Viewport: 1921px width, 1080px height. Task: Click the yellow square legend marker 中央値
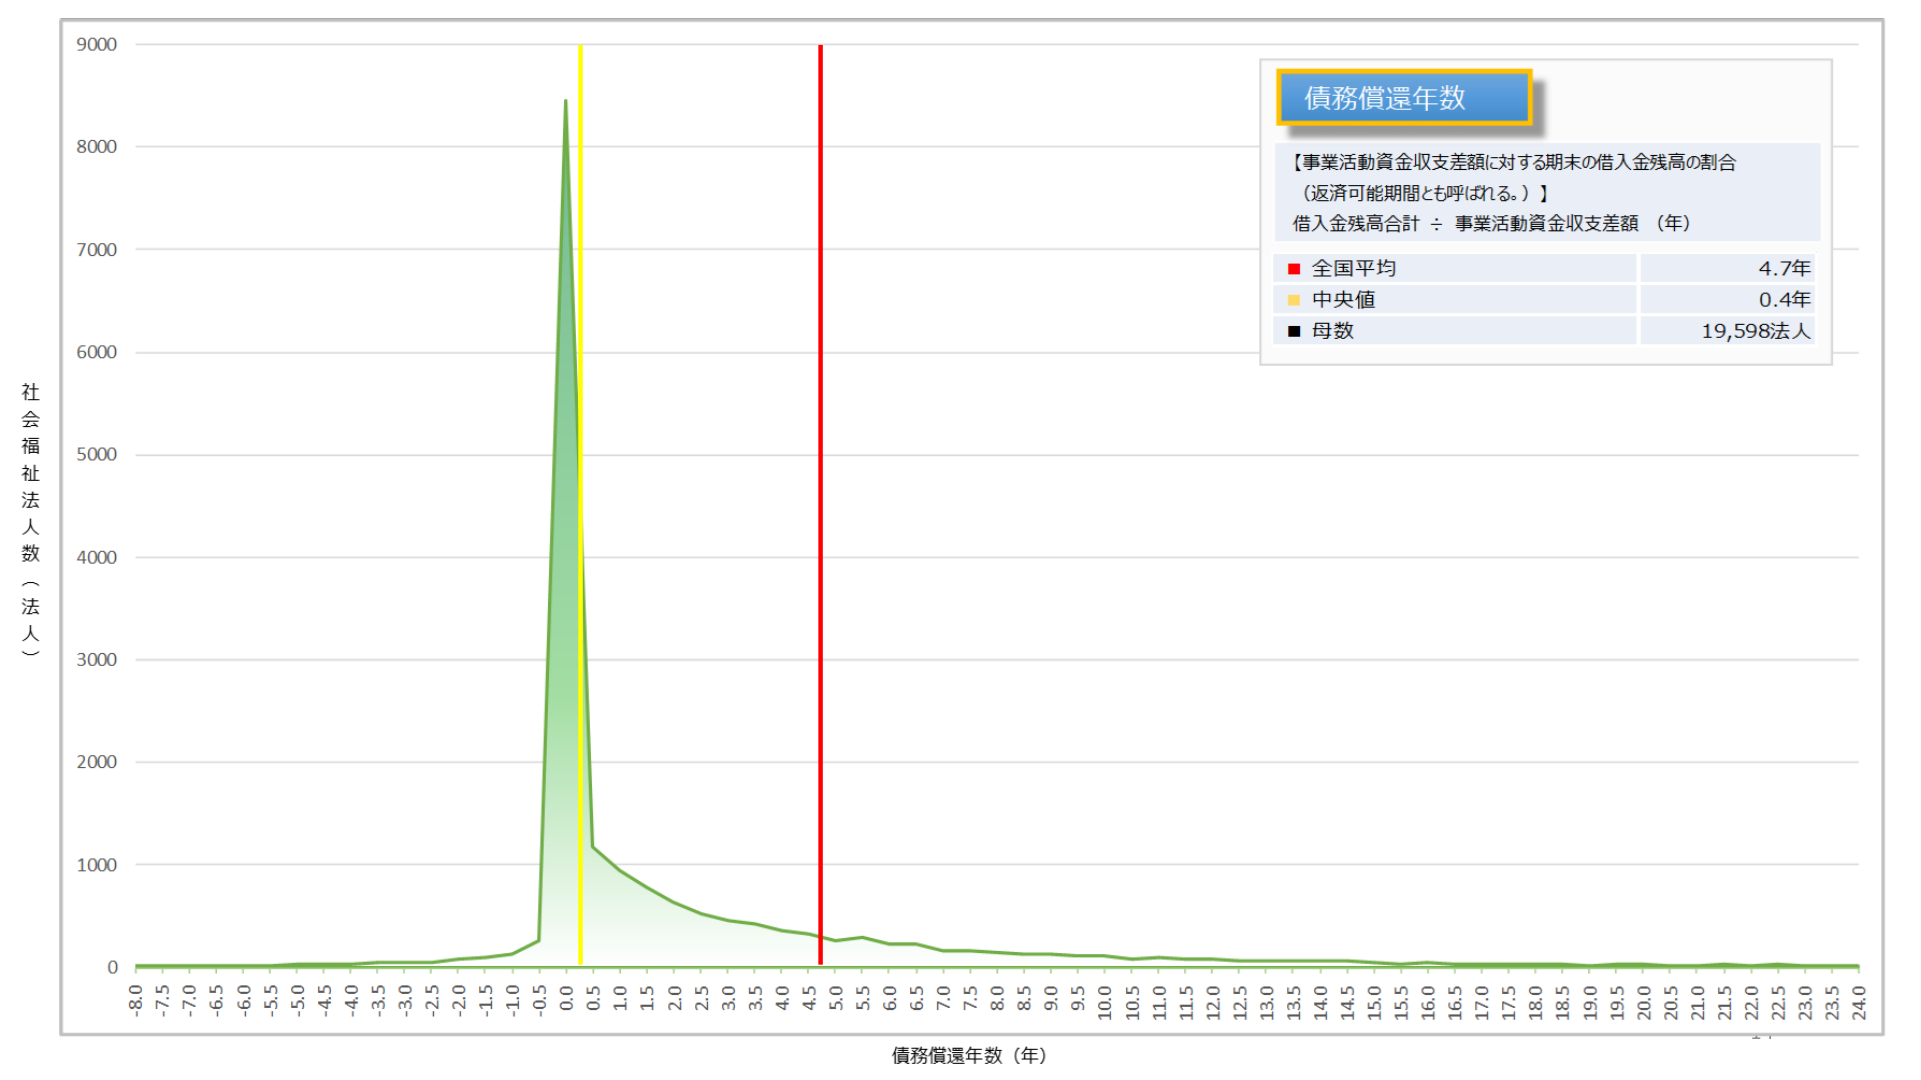[x=1293, y=300]
